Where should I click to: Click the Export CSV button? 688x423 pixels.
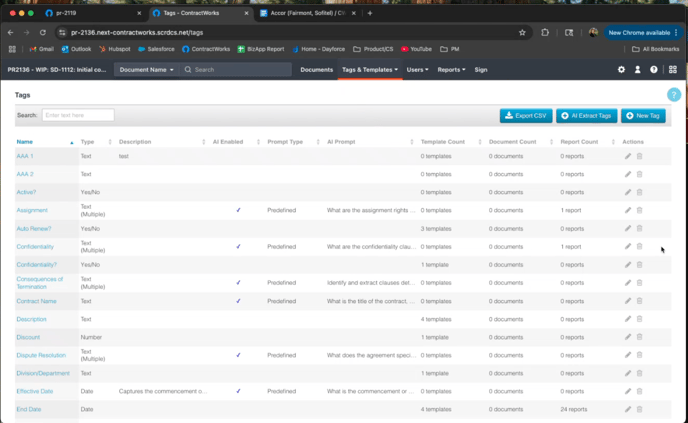(526, 116)
